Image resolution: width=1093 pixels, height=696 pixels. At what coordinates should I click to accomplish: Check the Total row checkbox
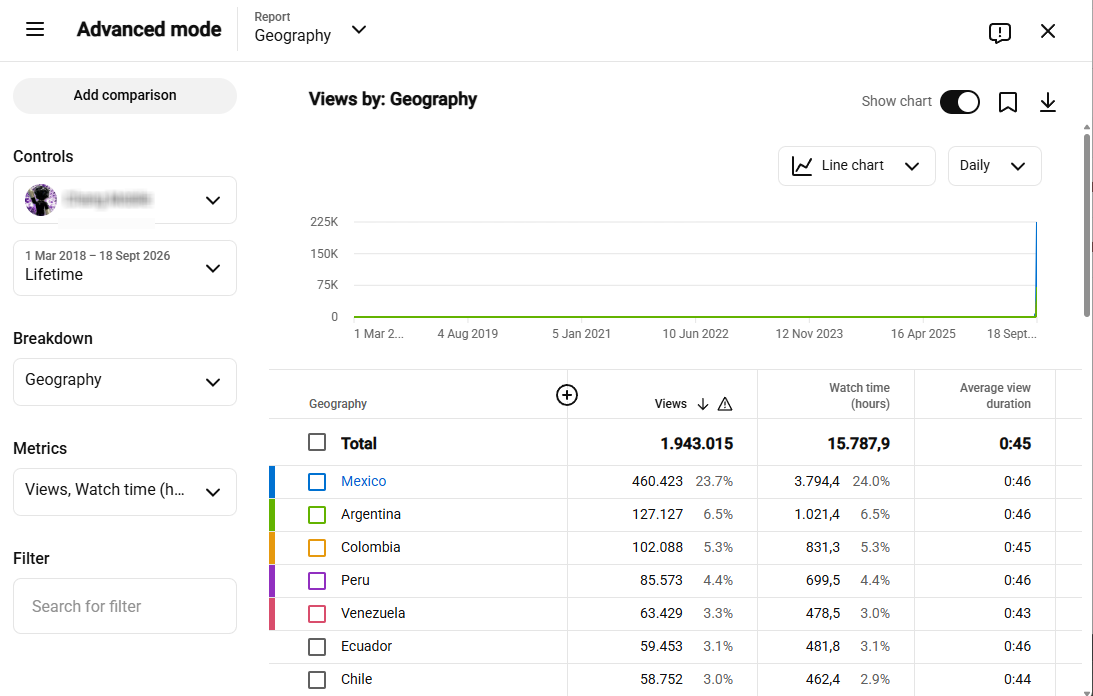pyautogui.click(x=317, y=442)
